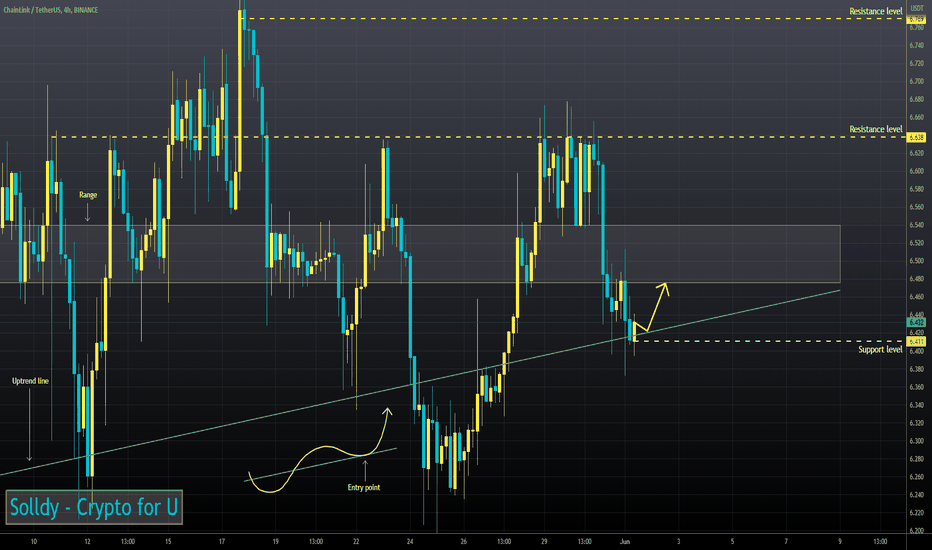Image resolution: width=932 pixels, height=550 pixels.
Task: Click the 9 date label on time axis
Action: [x=840, y=542]
